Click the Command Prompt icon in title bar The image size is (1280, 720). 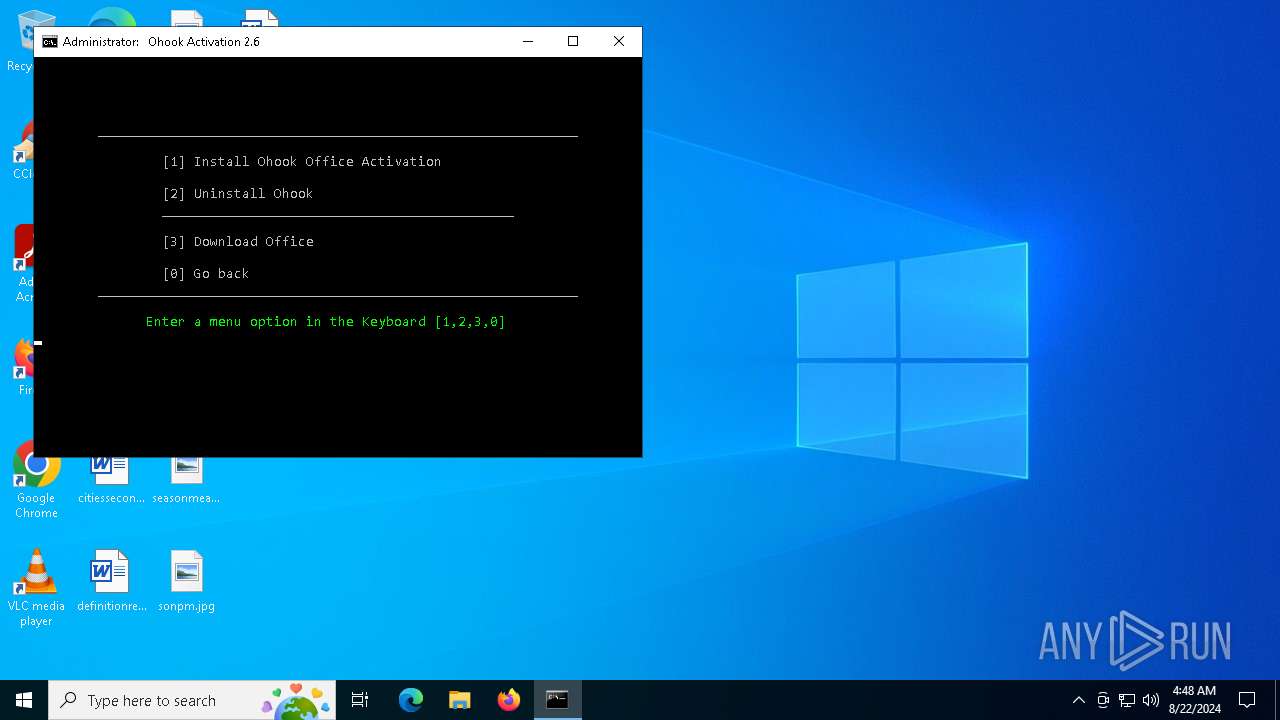coord(50,42)
